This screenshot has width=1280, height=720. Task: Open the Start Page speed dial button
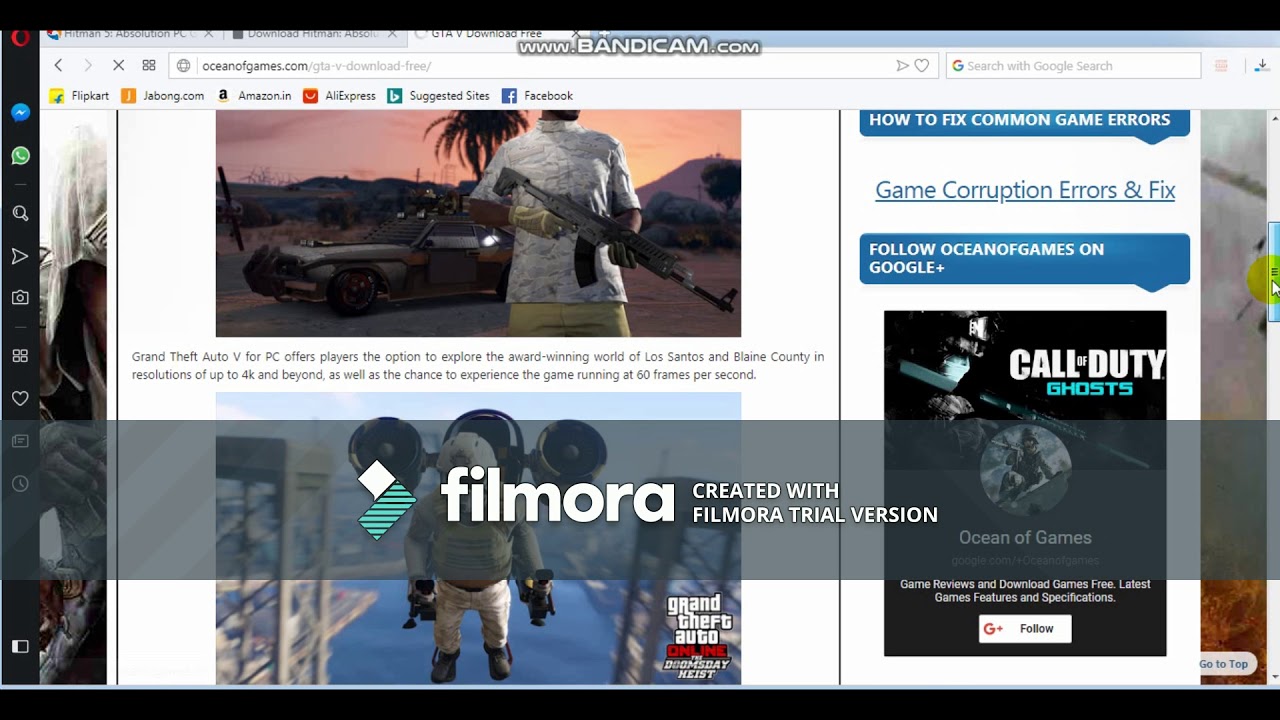coord(149,65)
